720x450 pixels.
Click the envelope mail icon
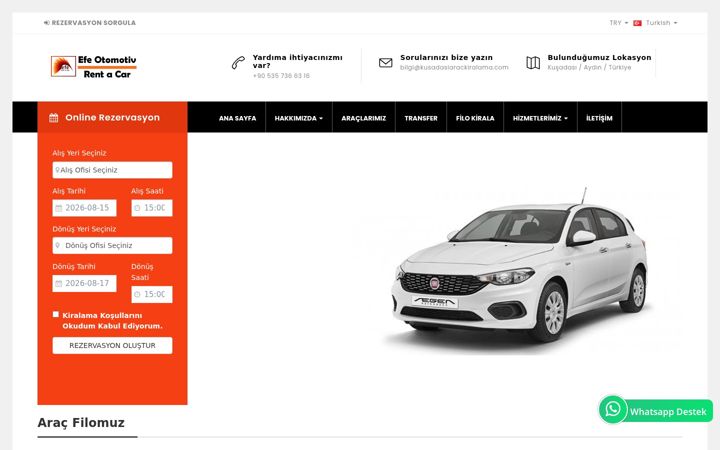pos(386,62)
